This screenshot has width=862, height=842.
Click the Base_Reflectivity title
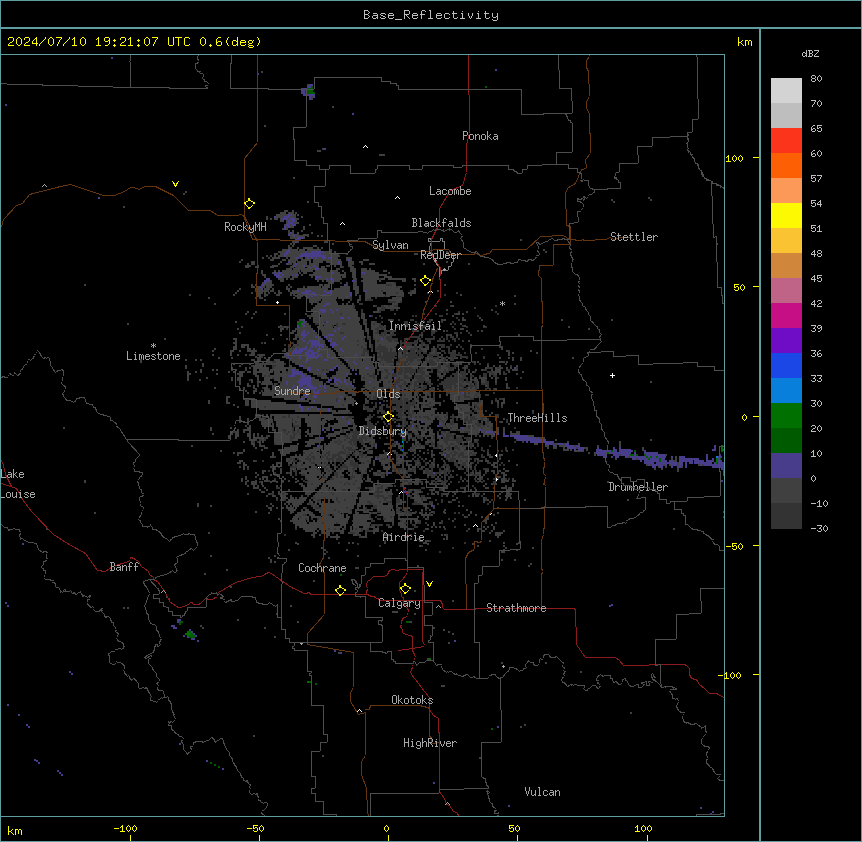[431, 15]
